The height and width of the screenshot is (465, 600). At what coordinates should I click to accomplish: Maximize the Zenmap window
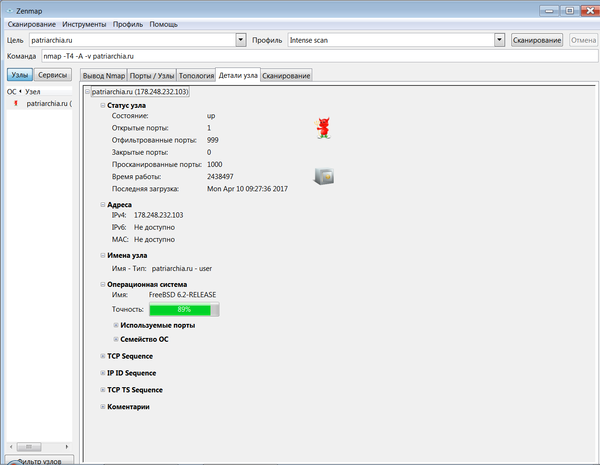pos(569,11)
